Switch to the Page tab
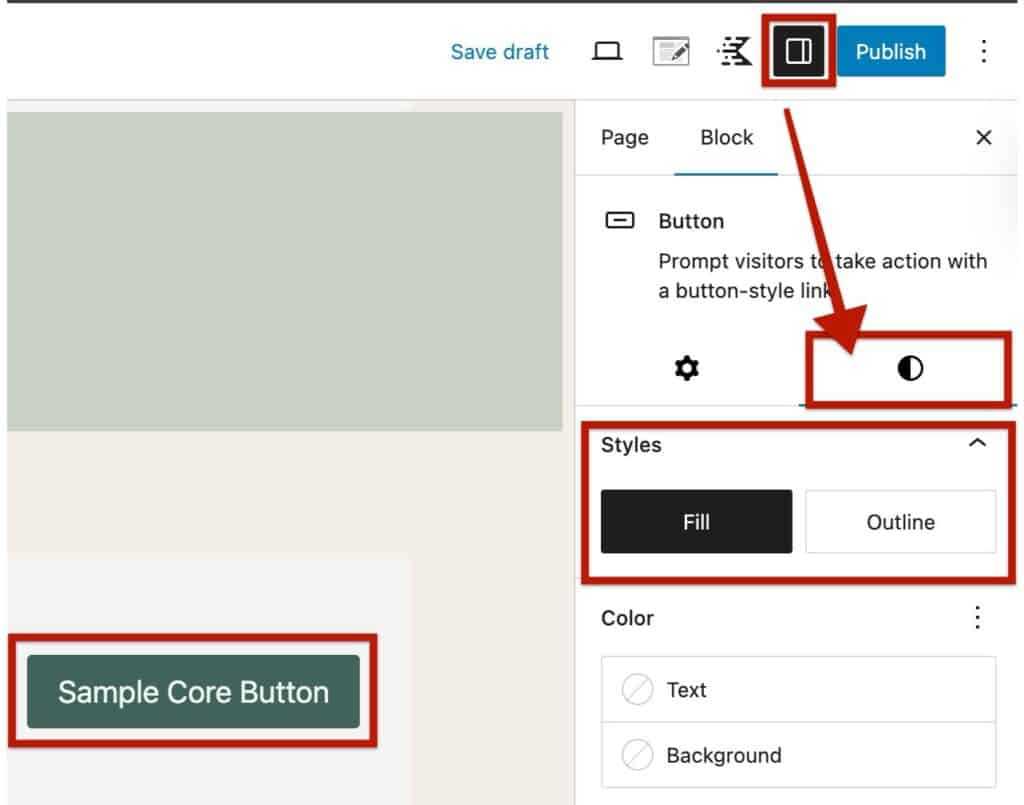Viewport: 1024px width, 805px height. (625, 138)
